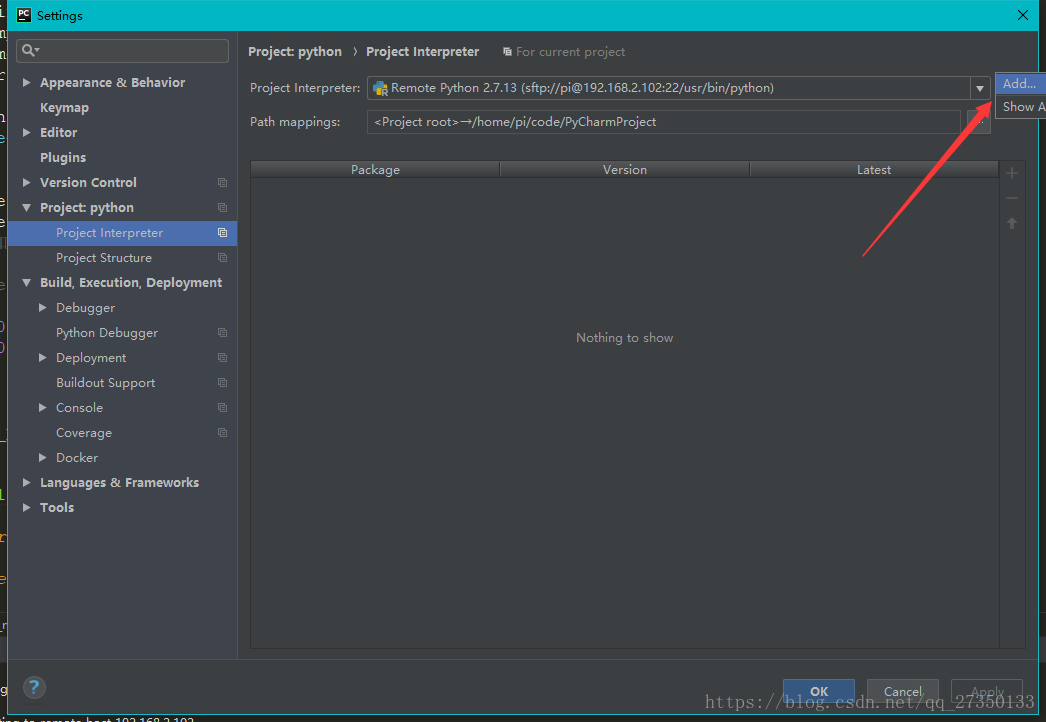Image resolution: width=1046 pixels, height=722 pixels.
Task: Click the project-level icon beside Python Debugger
Action: coord(222,332)
